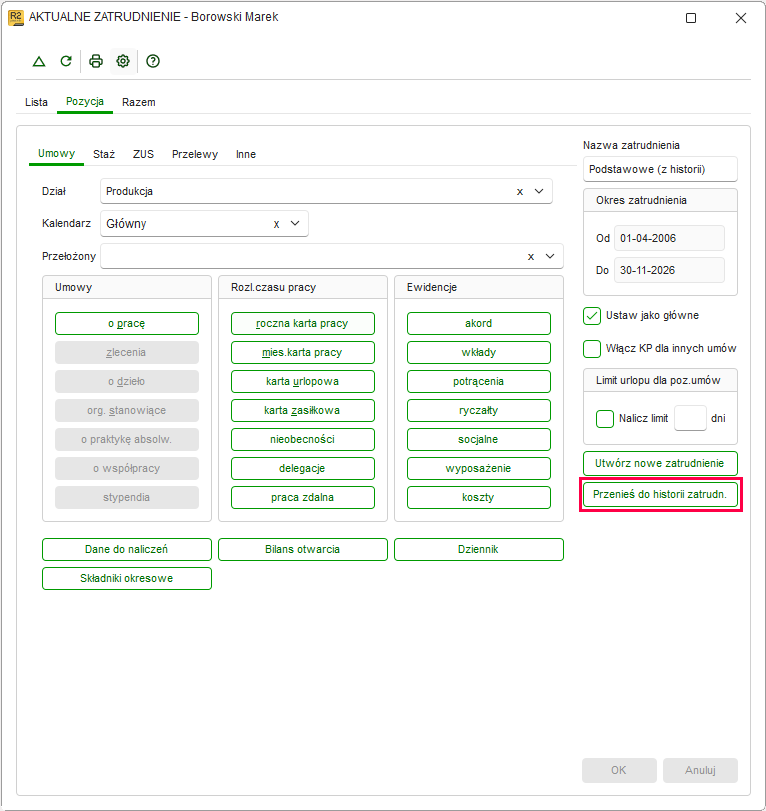
Task: Switch to the ZUS sub-tab
Action: pyautogui.click(x=143, y=154)
